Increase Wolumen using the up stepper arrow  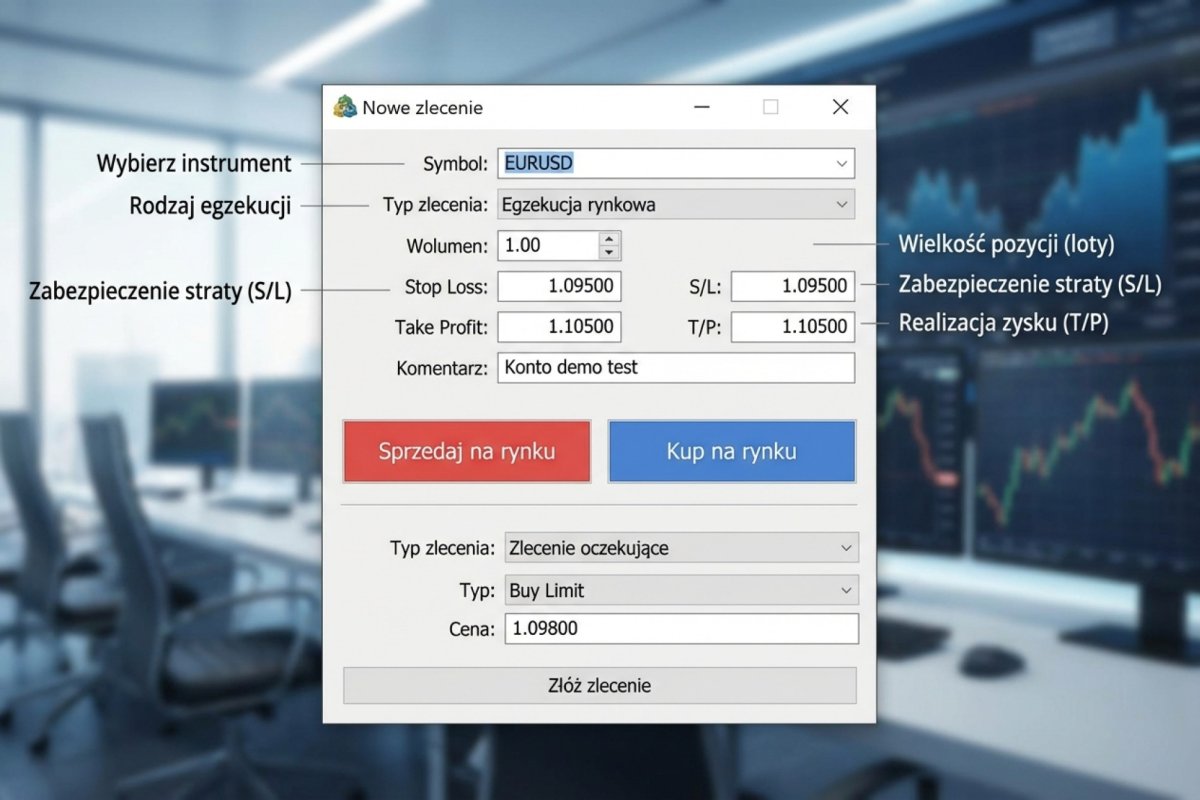tap(611, 238)
